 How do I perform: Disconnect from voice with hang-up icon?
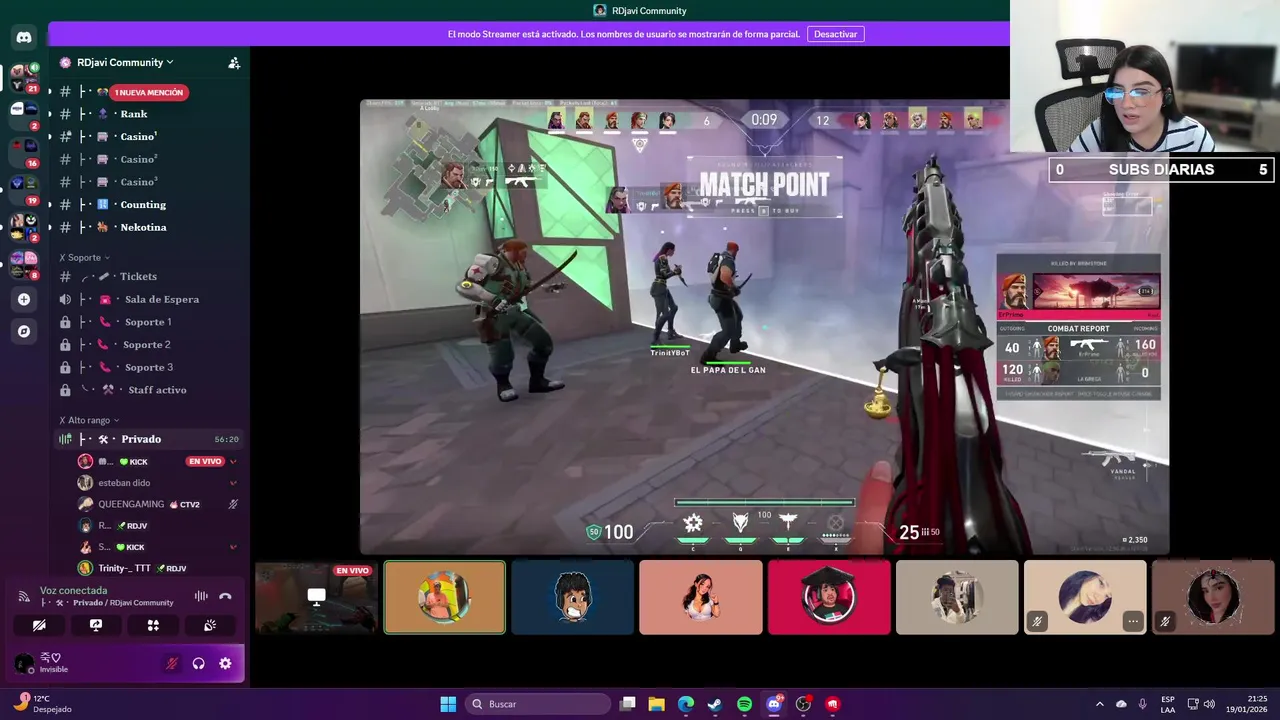click(225, 596)
